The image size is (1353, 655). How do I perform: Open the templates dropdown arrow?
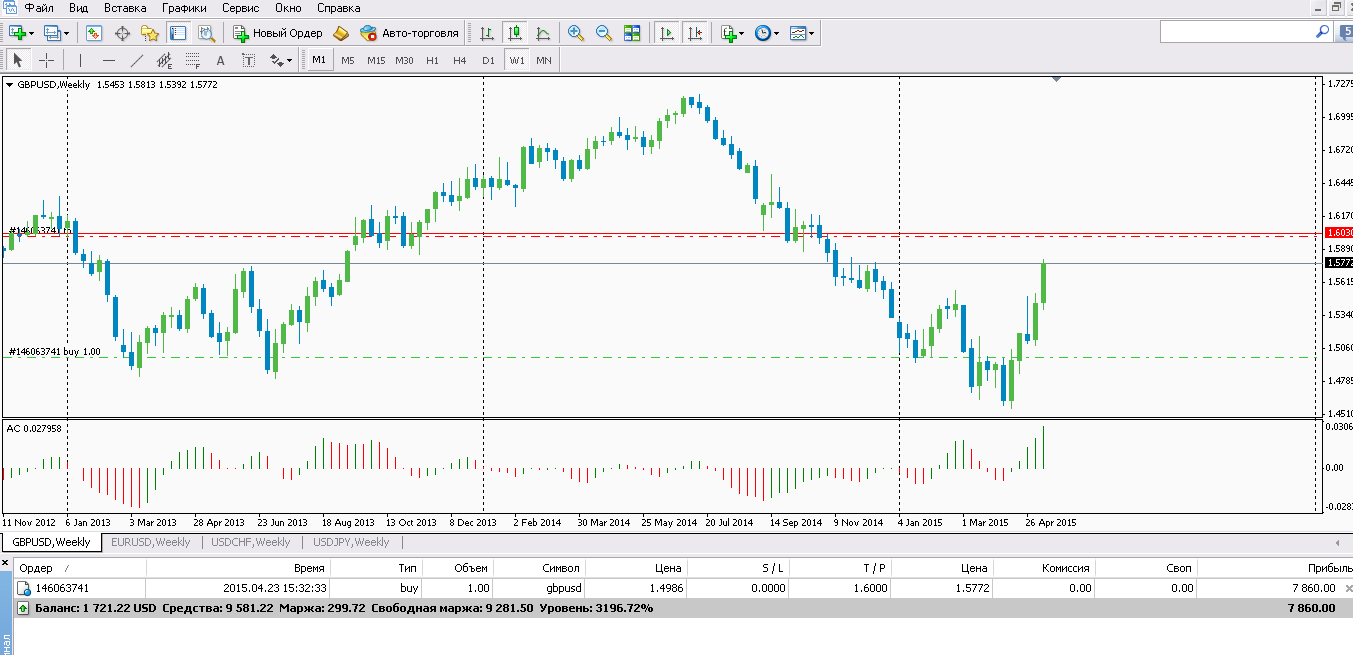(x=811, y=33)
